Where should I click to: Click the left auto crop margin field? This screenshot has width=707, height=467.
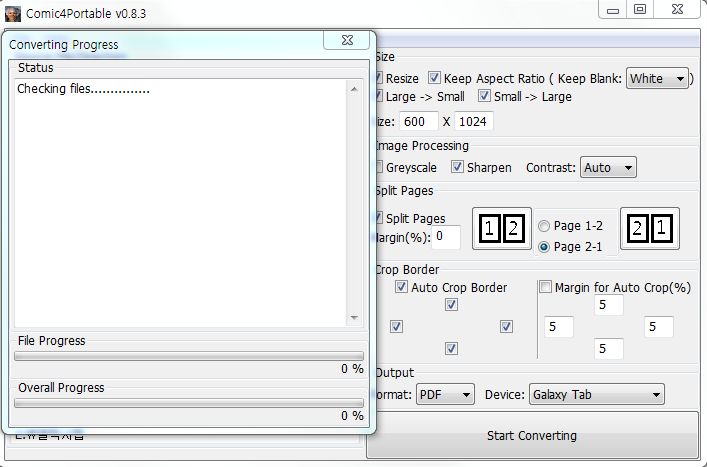coord(559,327)
